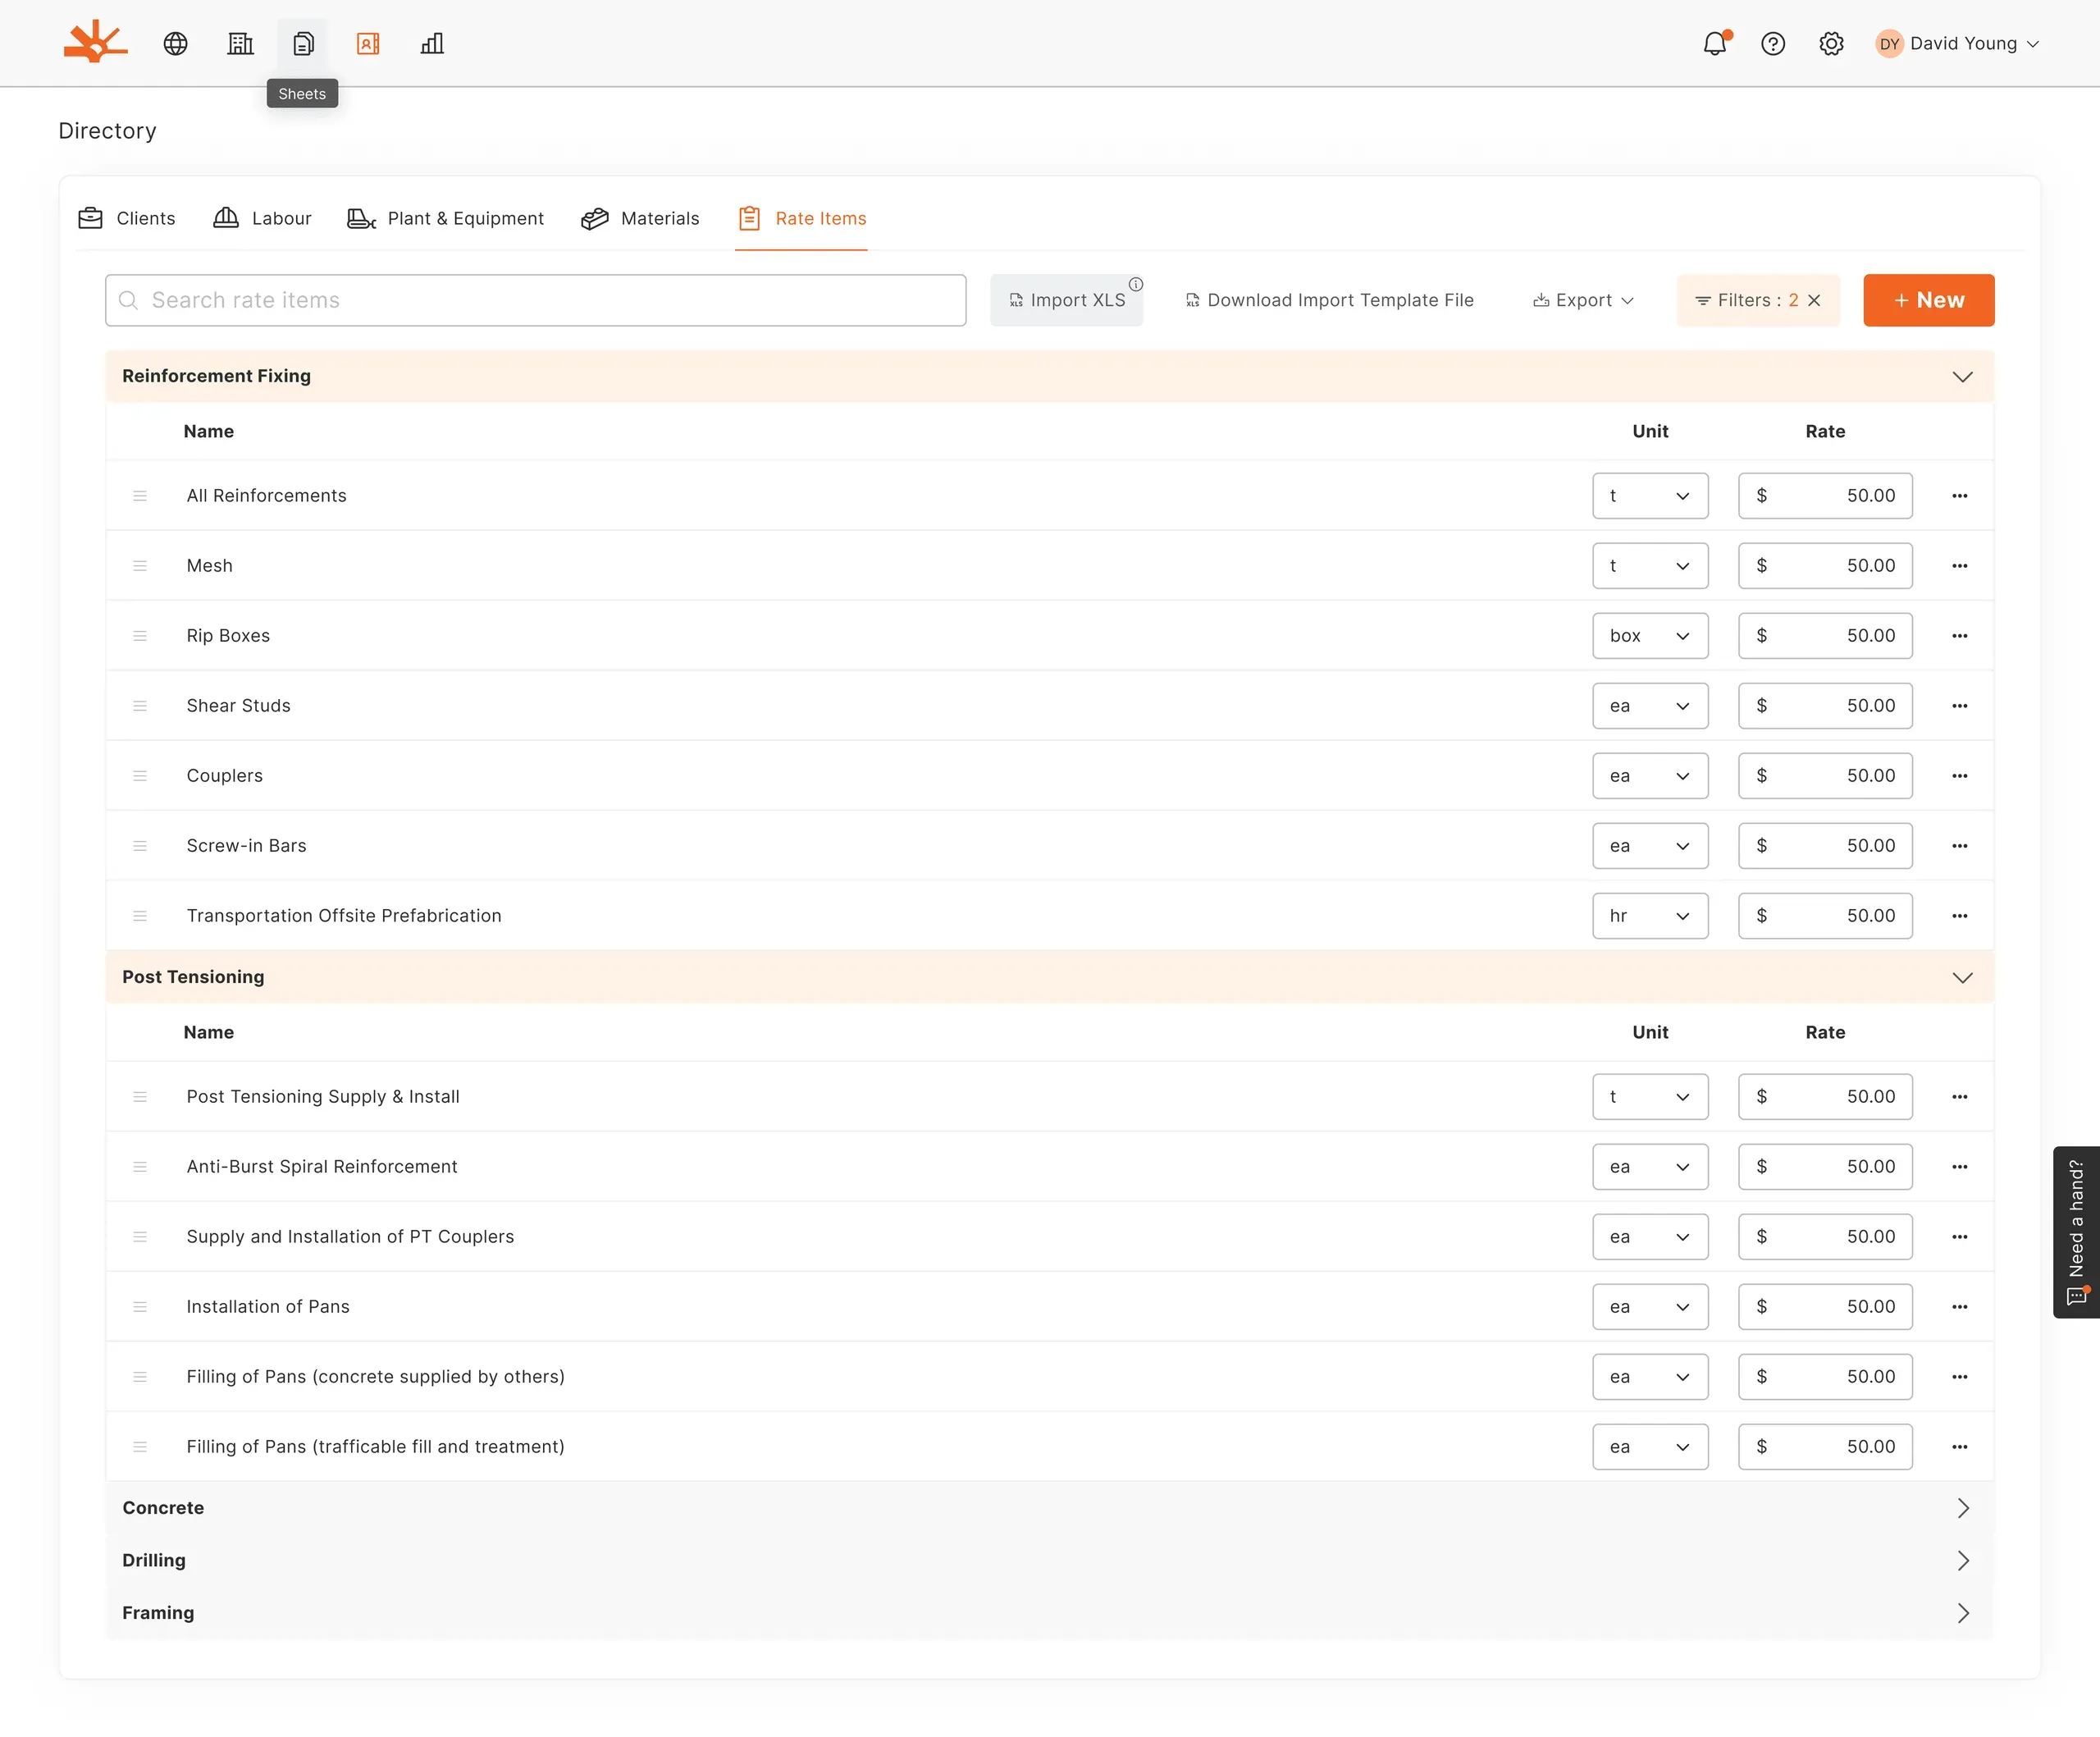Open notifications bell

[x=1716, y=44]
